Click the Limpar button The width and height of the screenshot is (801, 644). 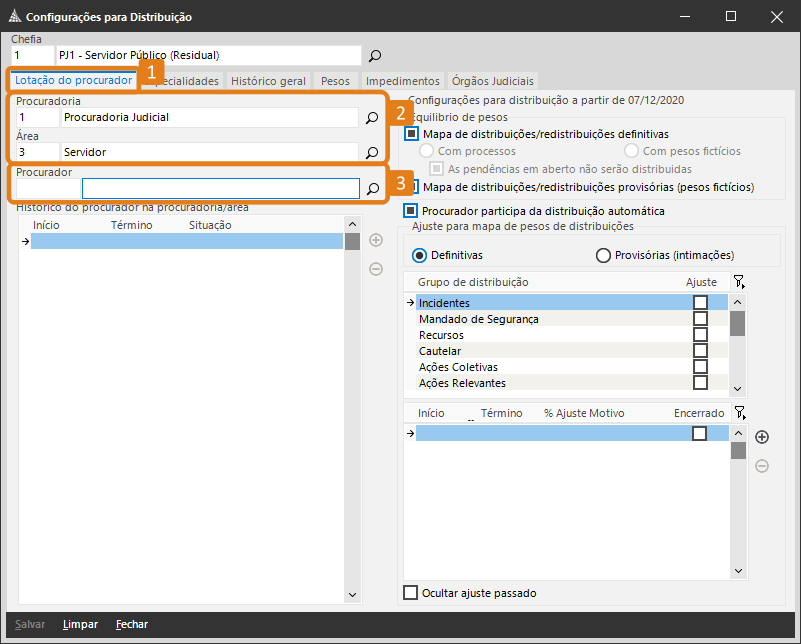[x=80, y=624]
